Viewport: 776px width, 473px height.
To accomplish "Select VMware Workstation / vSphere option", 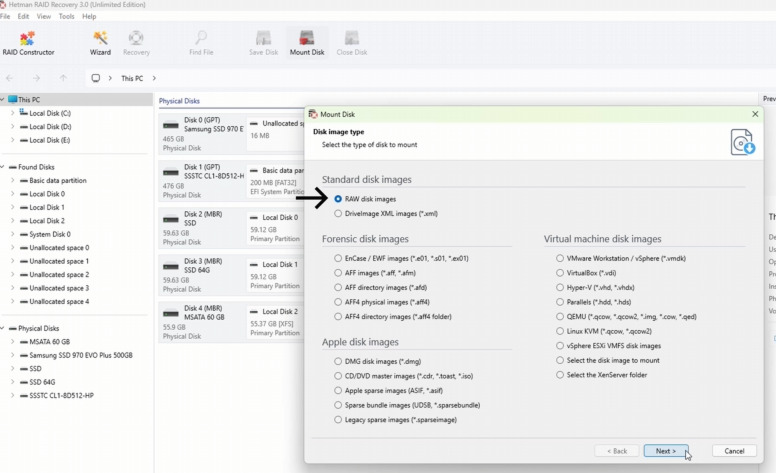I will 560,258.
